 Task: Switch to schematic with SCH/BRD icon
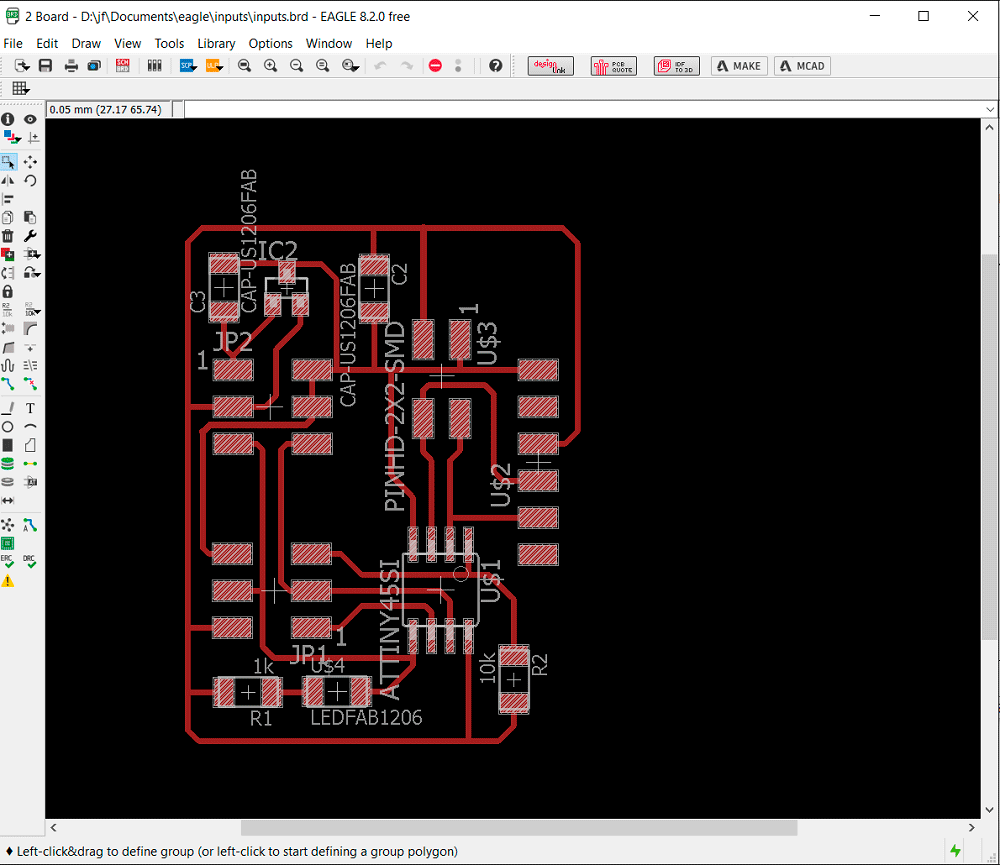point(122,66)
